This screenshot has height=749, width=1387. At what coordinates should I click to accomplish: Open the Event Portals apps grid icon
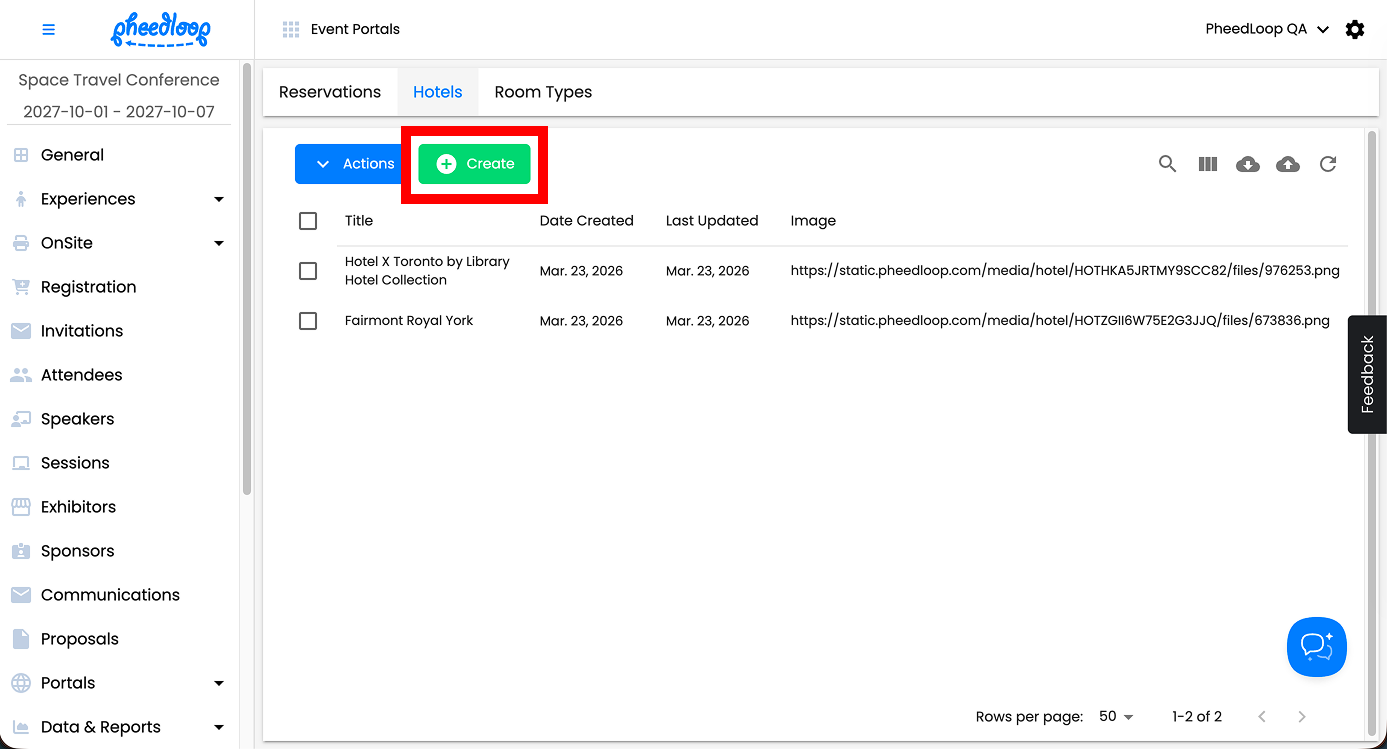[x=291, y=29]
